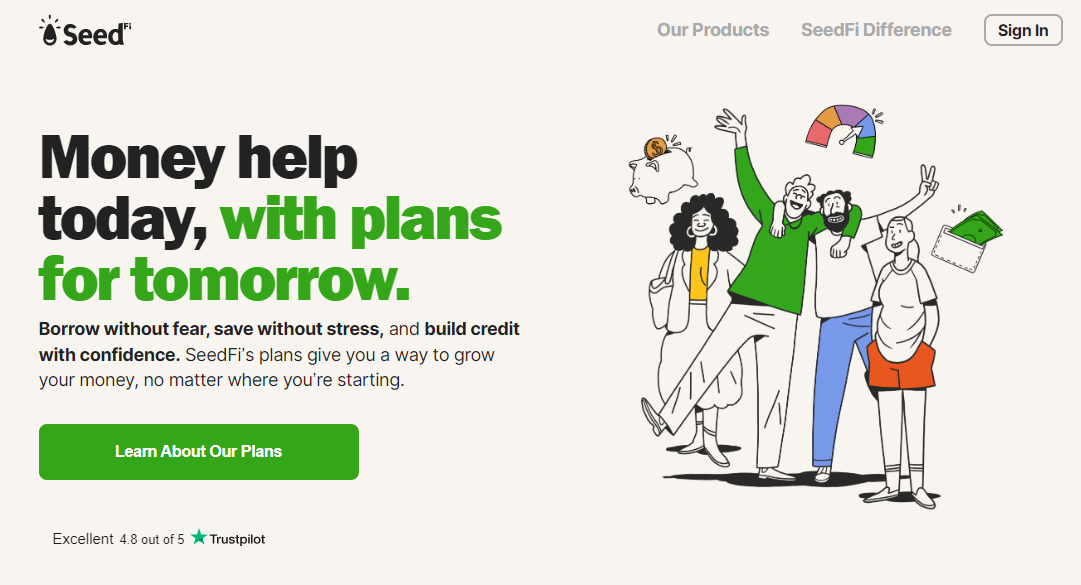The image size is (1081, 585).
Task: Click the Sign In button
Action: point(1023,30)
